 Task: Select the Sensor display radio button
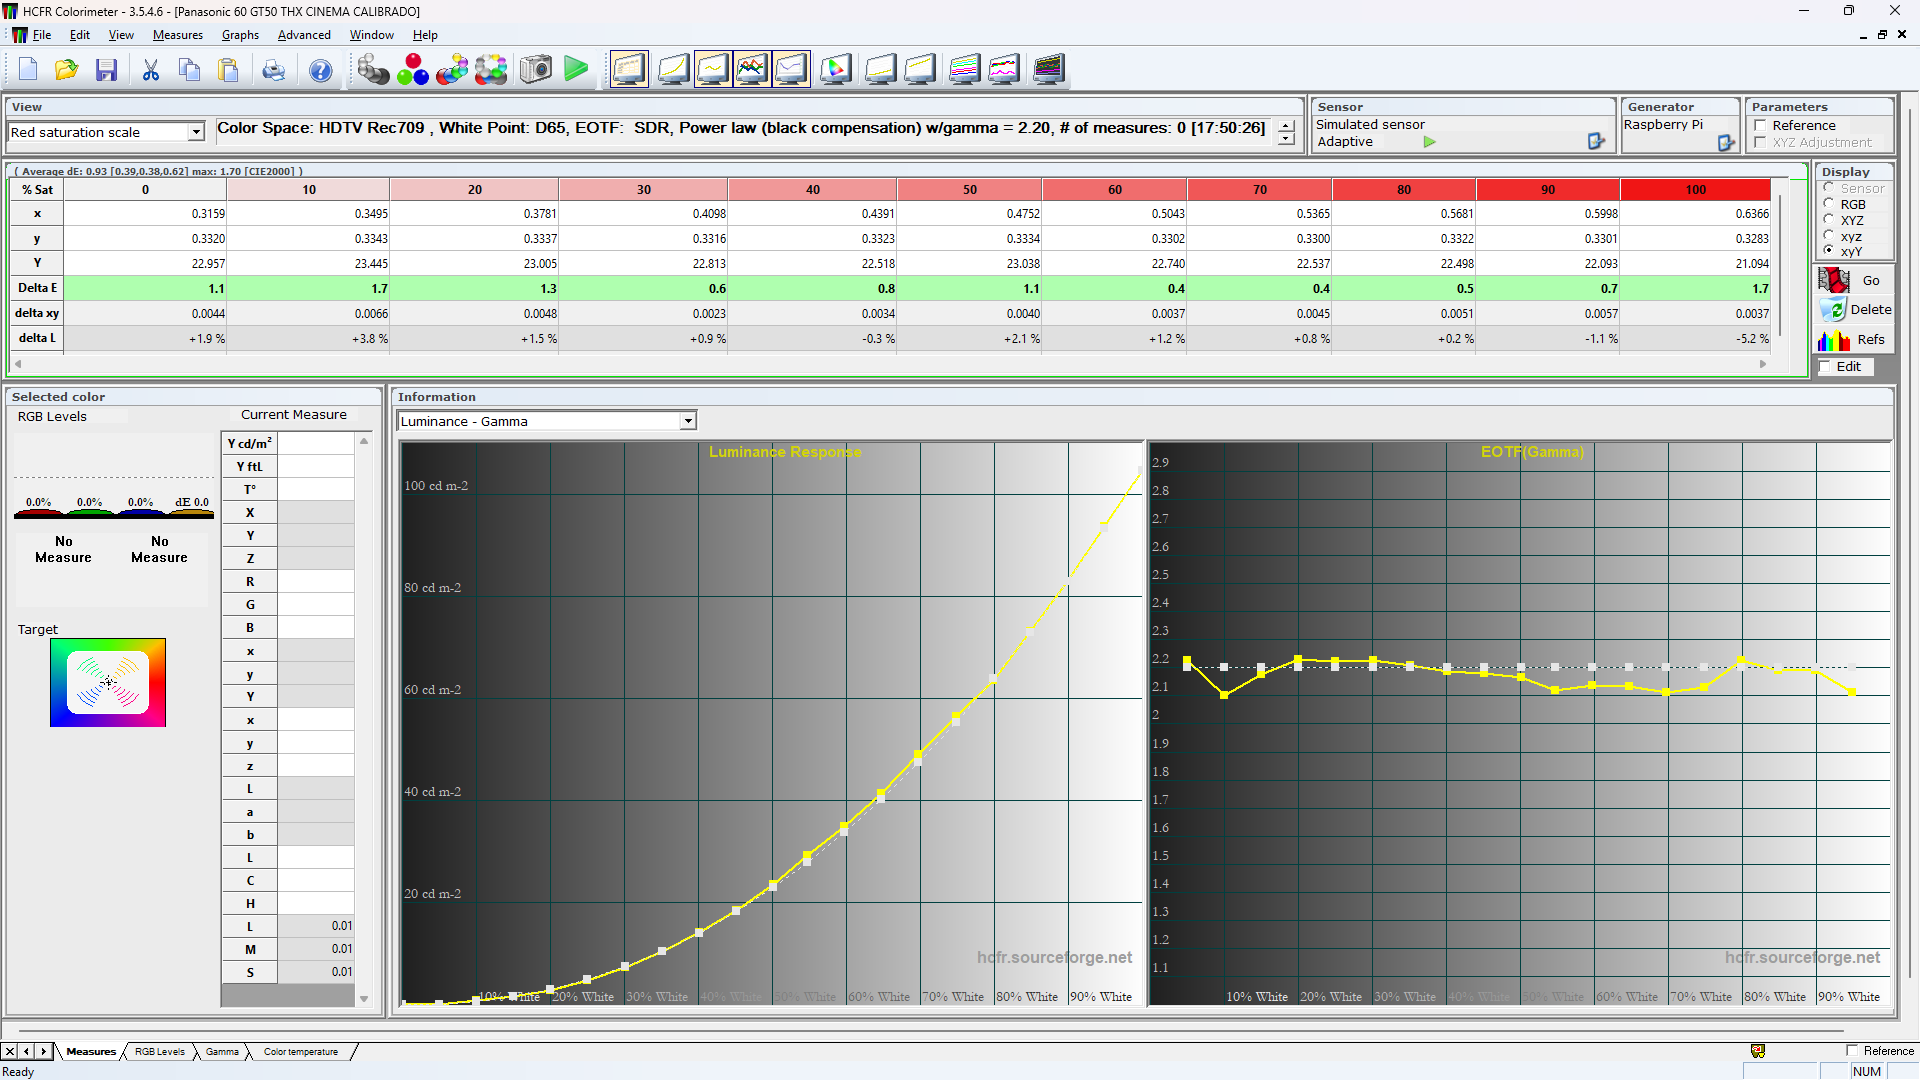[1829, 188]
